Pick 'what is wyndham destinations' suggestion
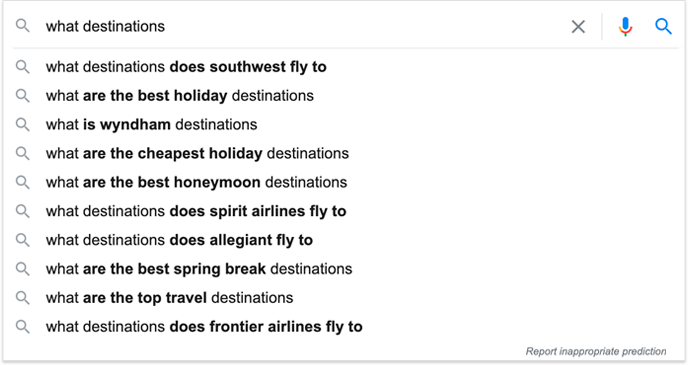Image resolution: width=688 pixels, height=365 pixels. pos(151,125)
